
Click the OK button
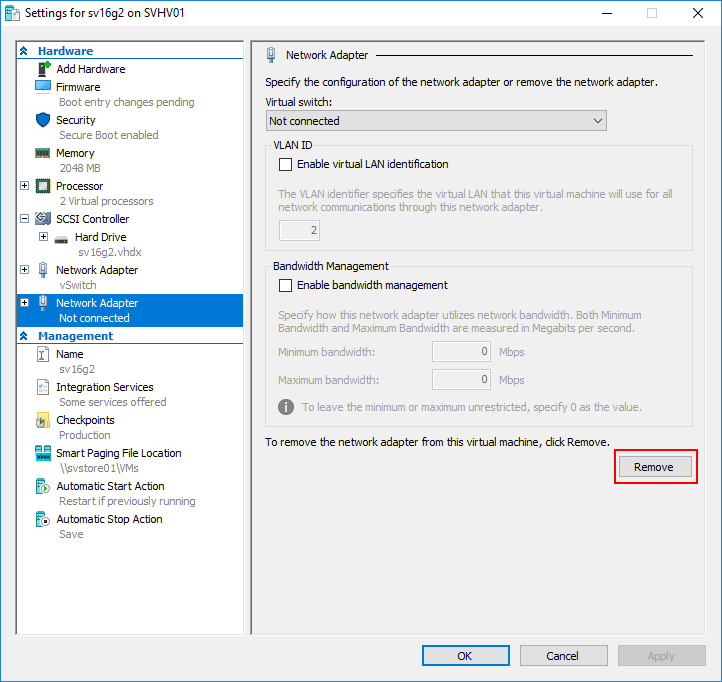click(x=466, y=655)
